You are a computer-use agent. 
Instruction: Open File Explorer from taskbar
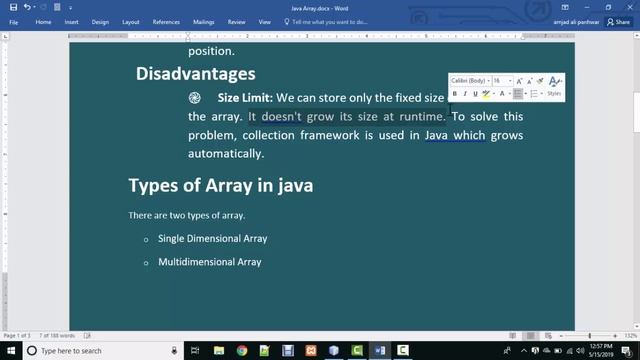(219, 351)
